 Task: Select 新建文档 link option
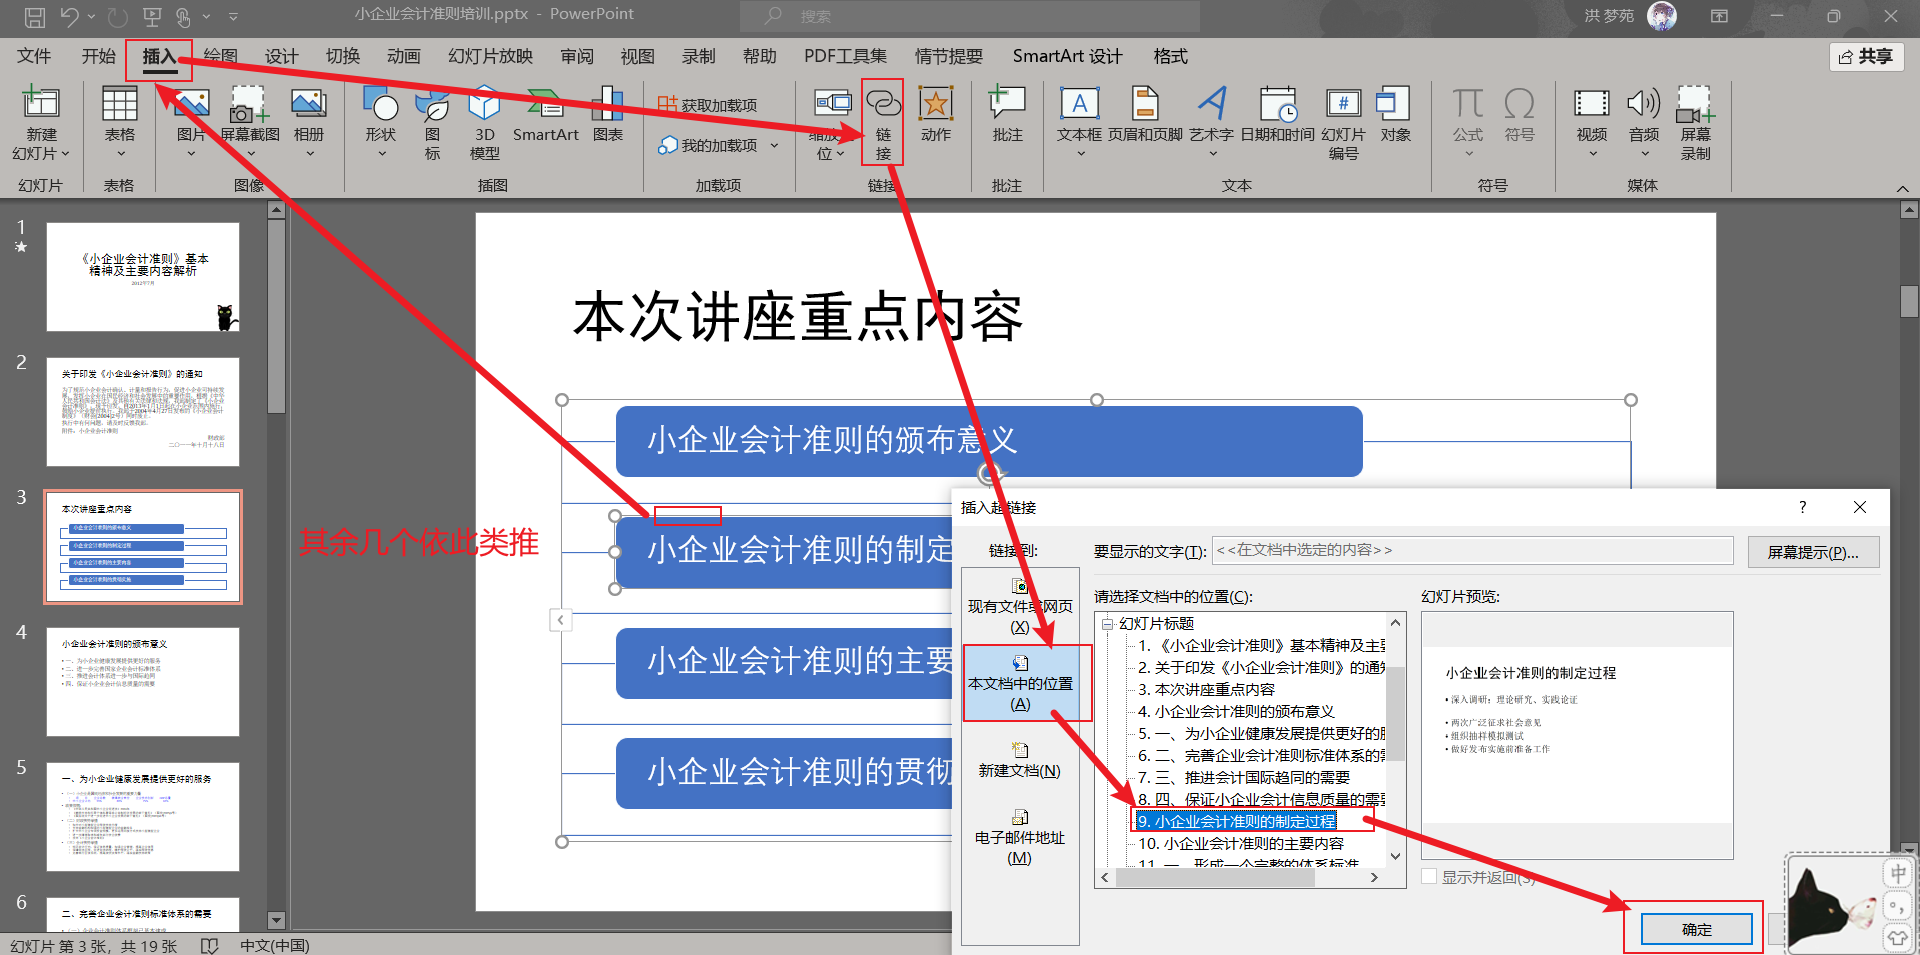tap(1020, 760)
